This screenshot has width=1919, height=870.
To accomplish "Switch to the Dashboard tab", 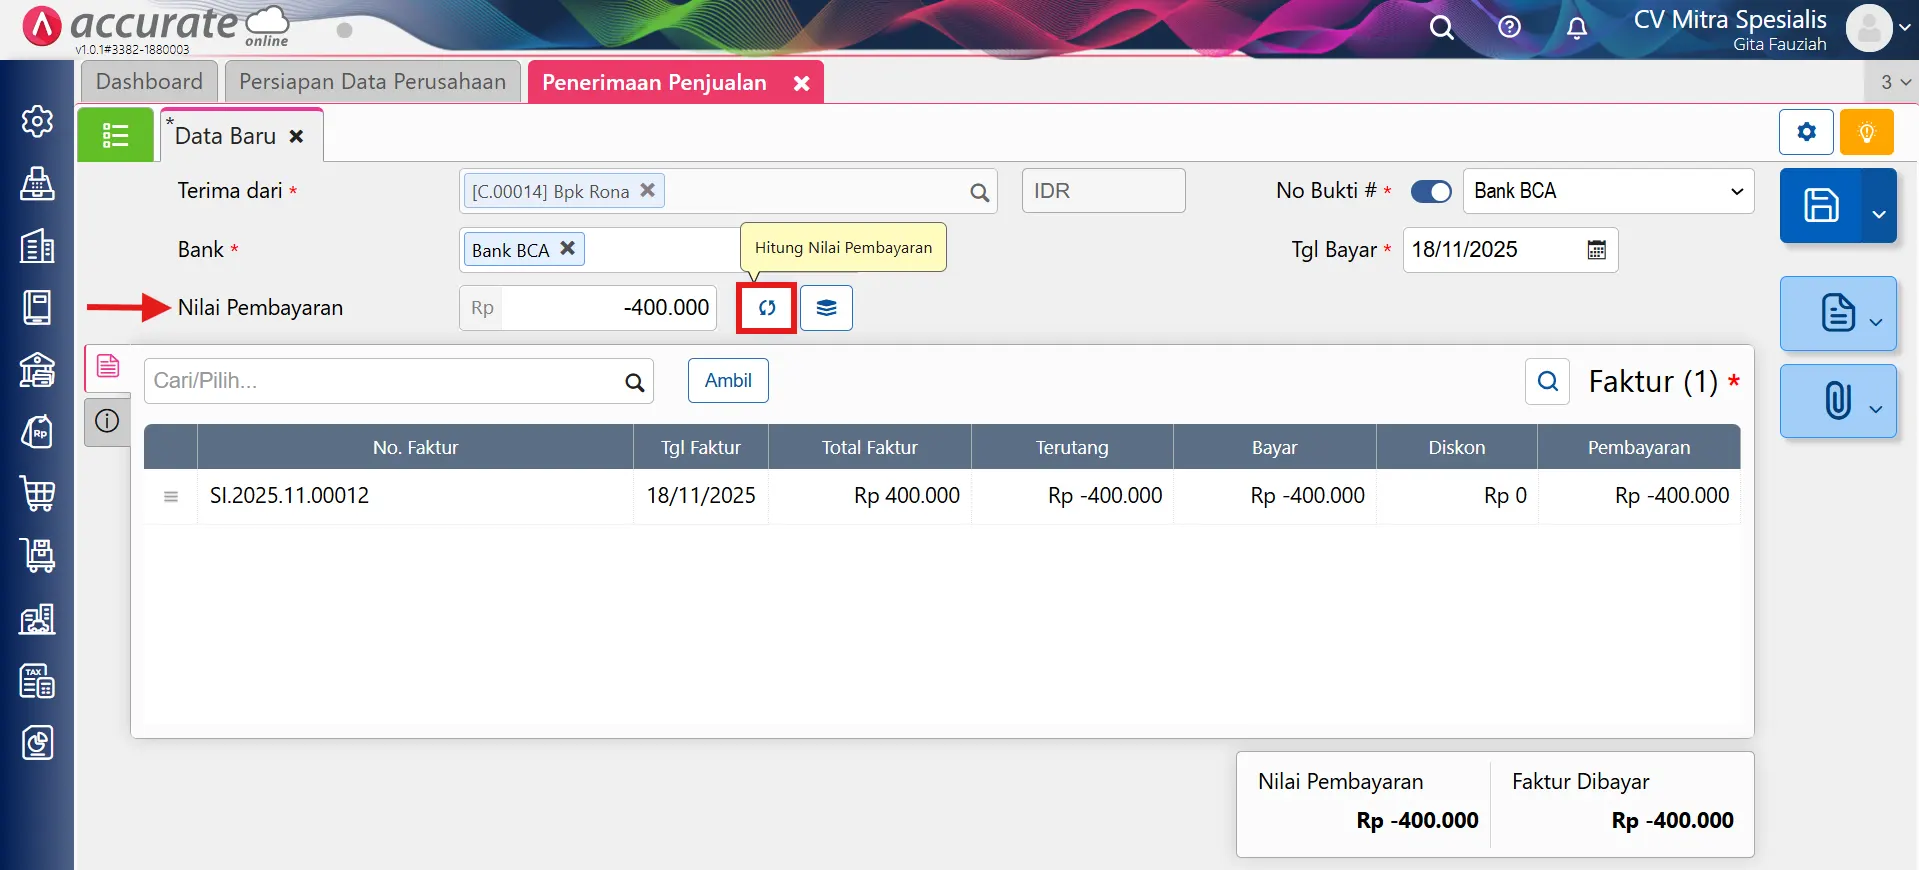I will point(149,82).
